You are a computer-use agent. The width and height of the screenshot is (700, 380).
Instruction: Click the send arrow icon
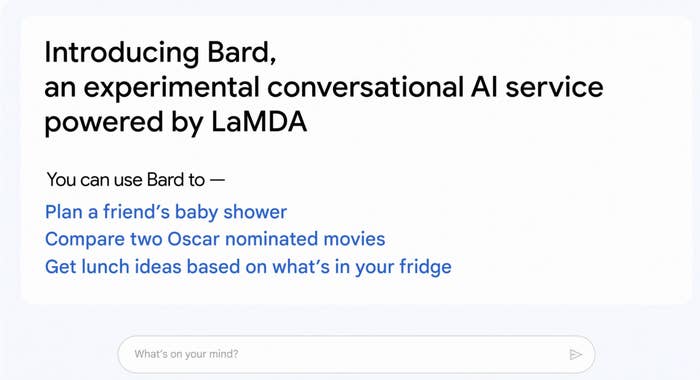click(575, 355)
